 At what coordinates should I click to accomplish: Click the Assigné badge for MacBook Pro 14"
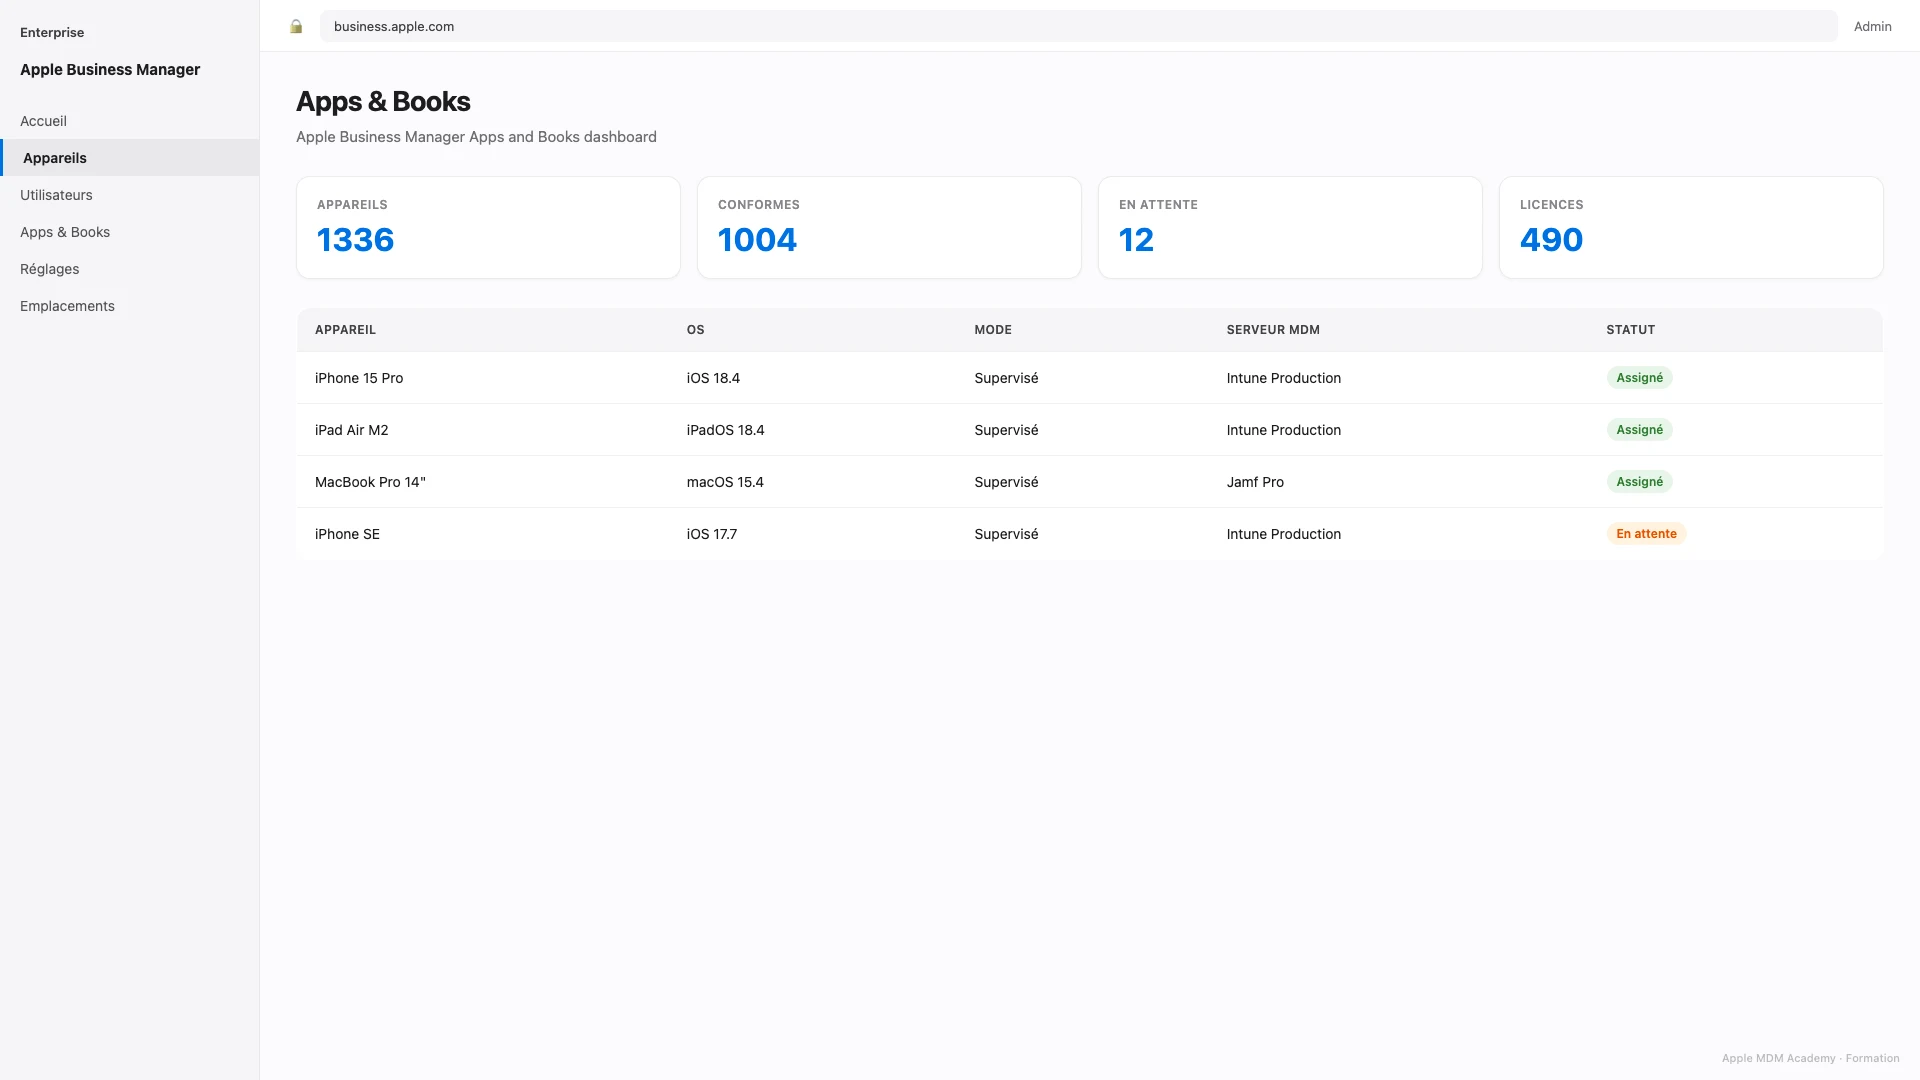pos(1639,482)
